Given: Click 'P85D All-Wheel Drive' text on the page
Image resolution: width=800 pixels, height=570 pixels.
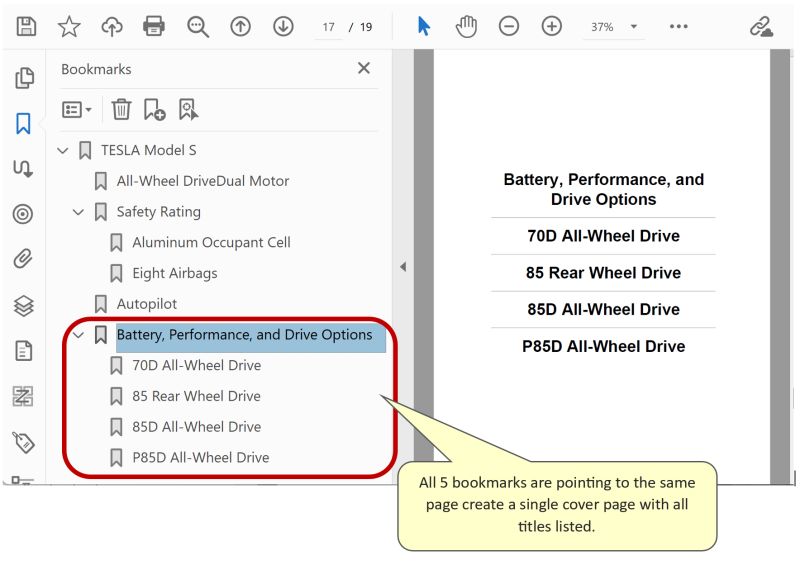Looking at the screenshot, I should (x=604, y=346).
